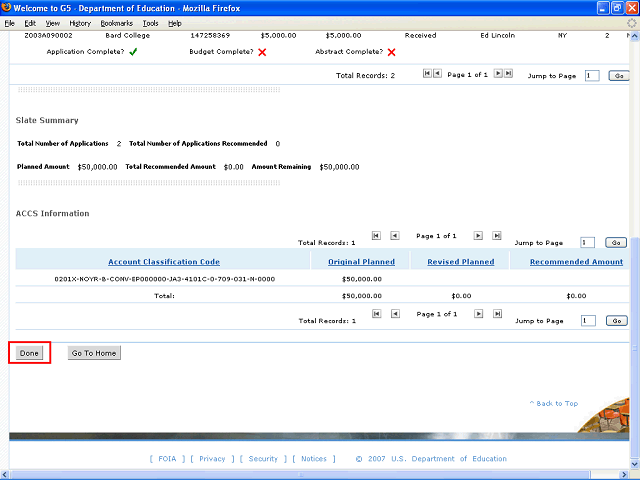Open the Help menu
Viewport: 640px width, 480px height.
(175, 23)
